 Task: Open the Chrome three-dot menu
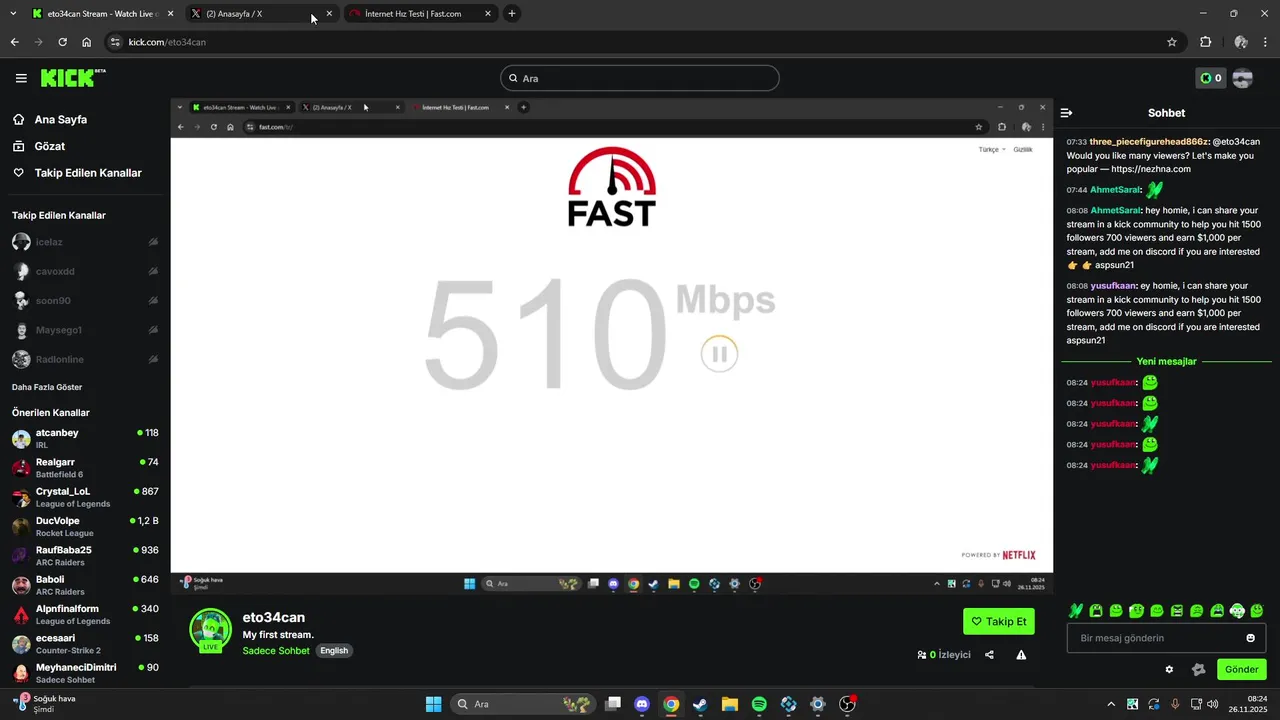pyautogui.click(x=1266, y=42)
